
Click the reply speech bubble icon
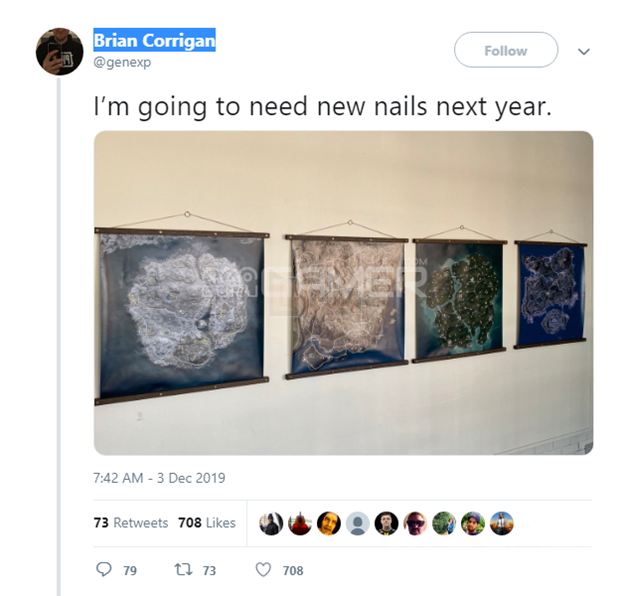103,570
